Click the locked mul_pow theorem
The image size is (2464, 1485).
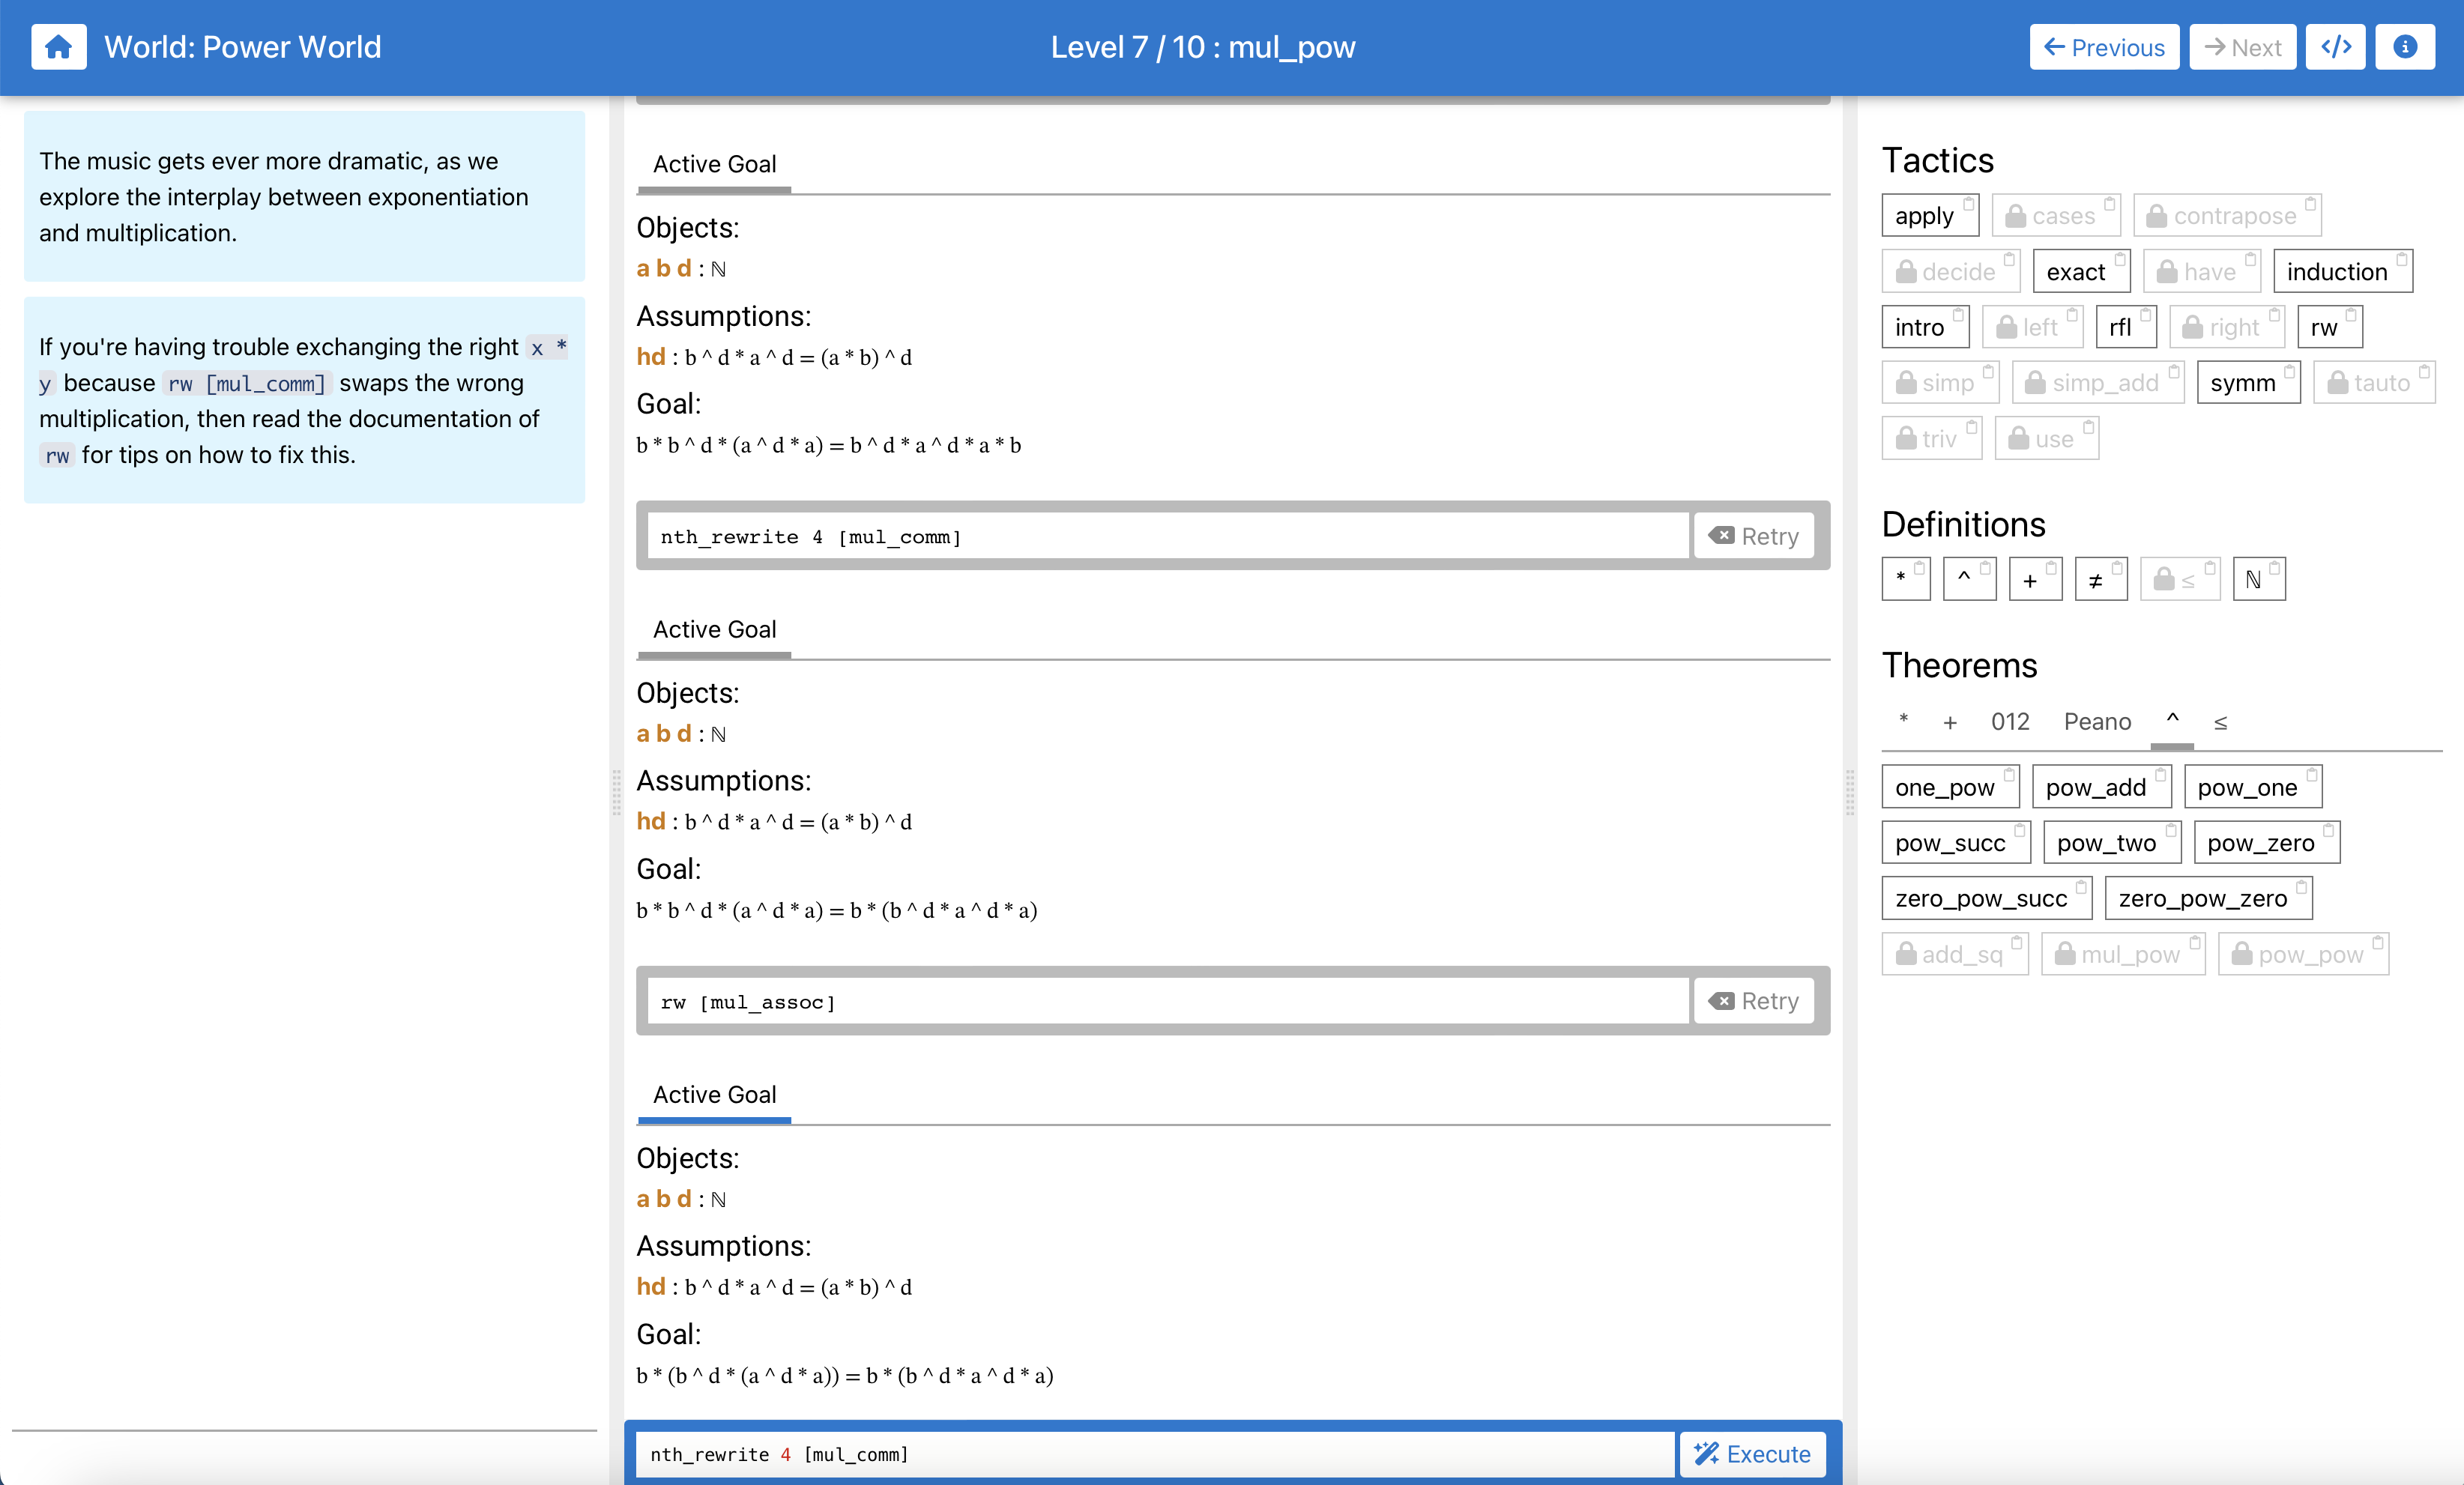[2122, 954]
